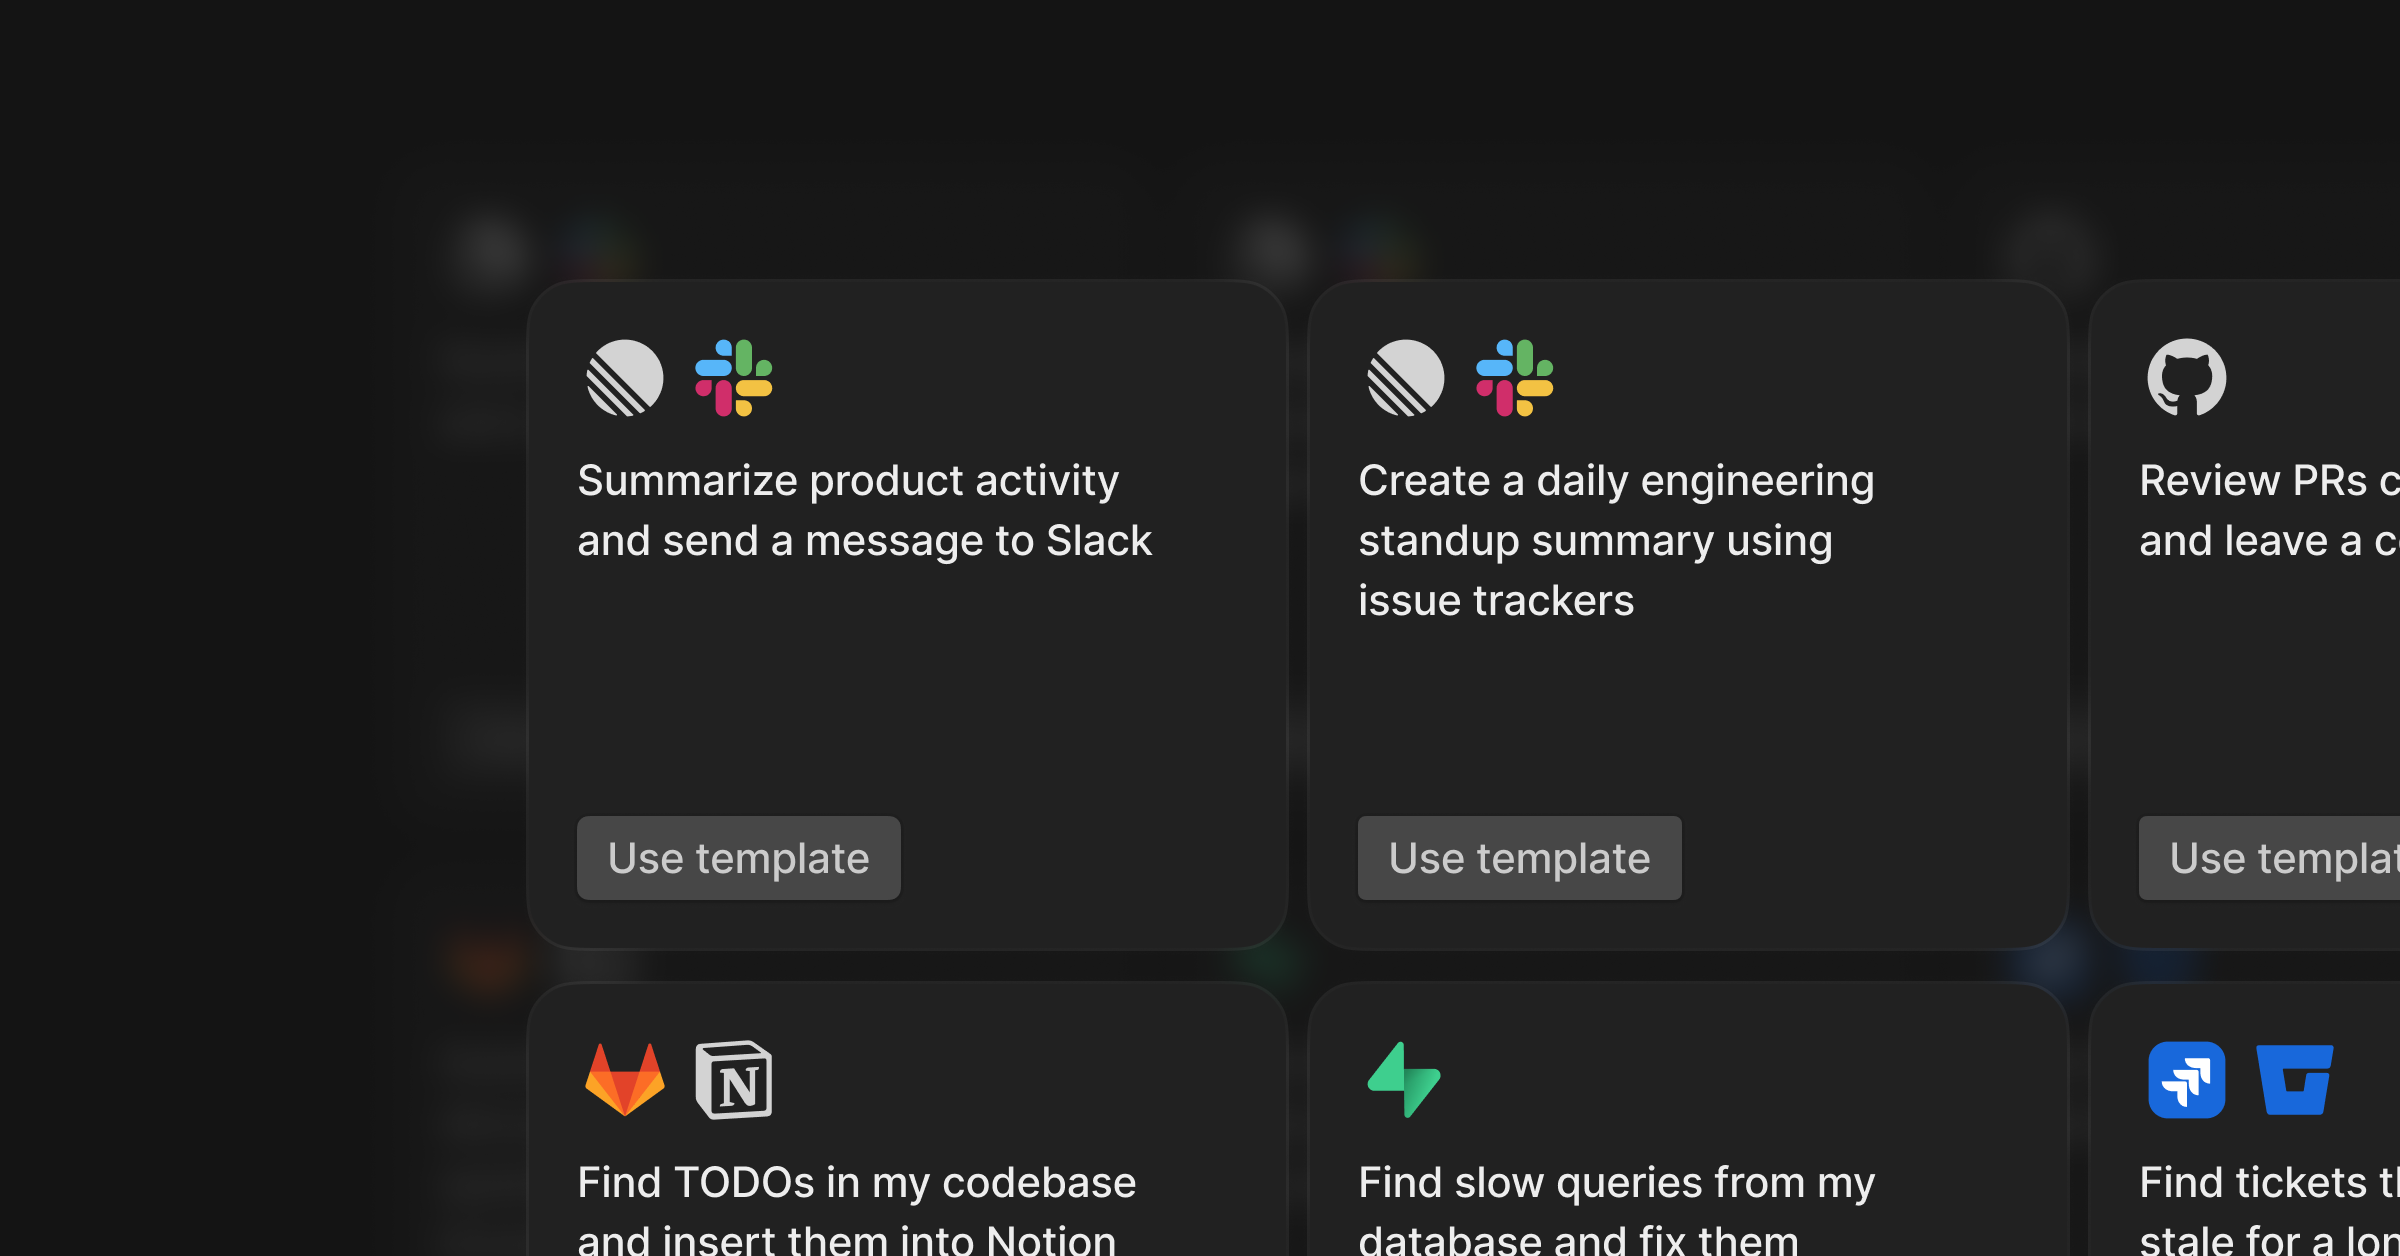
Task: Click Use template under Review PRs
Action: click(x=2290, y=858)
